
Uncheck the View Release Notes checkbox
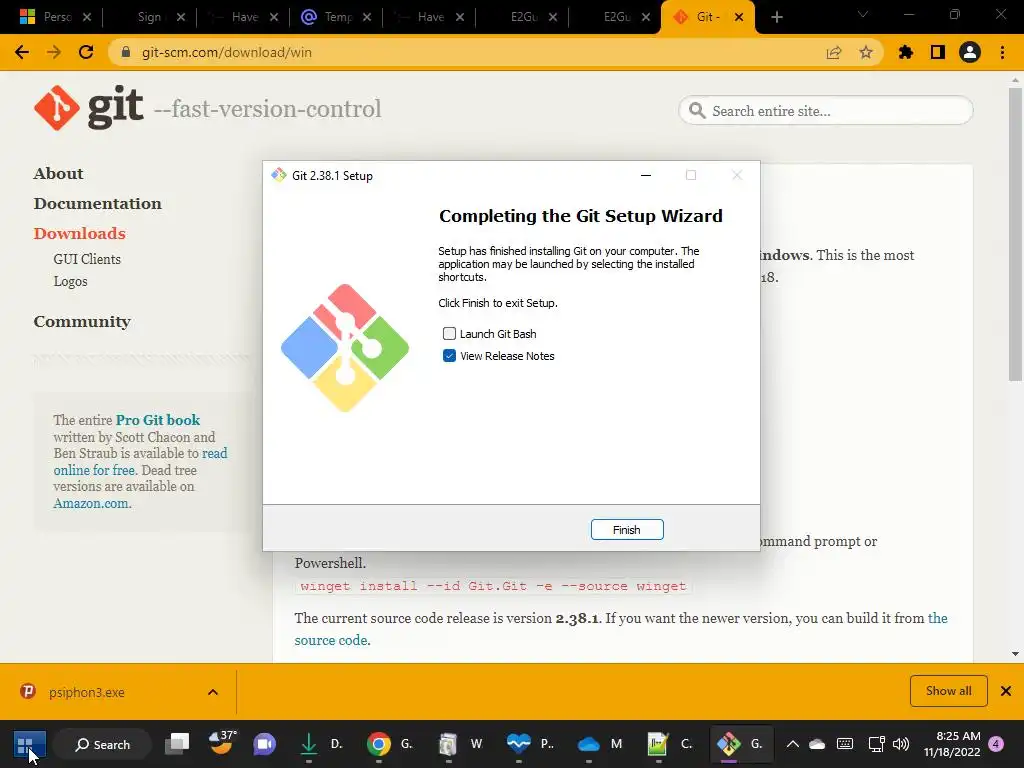pos(449,356)
